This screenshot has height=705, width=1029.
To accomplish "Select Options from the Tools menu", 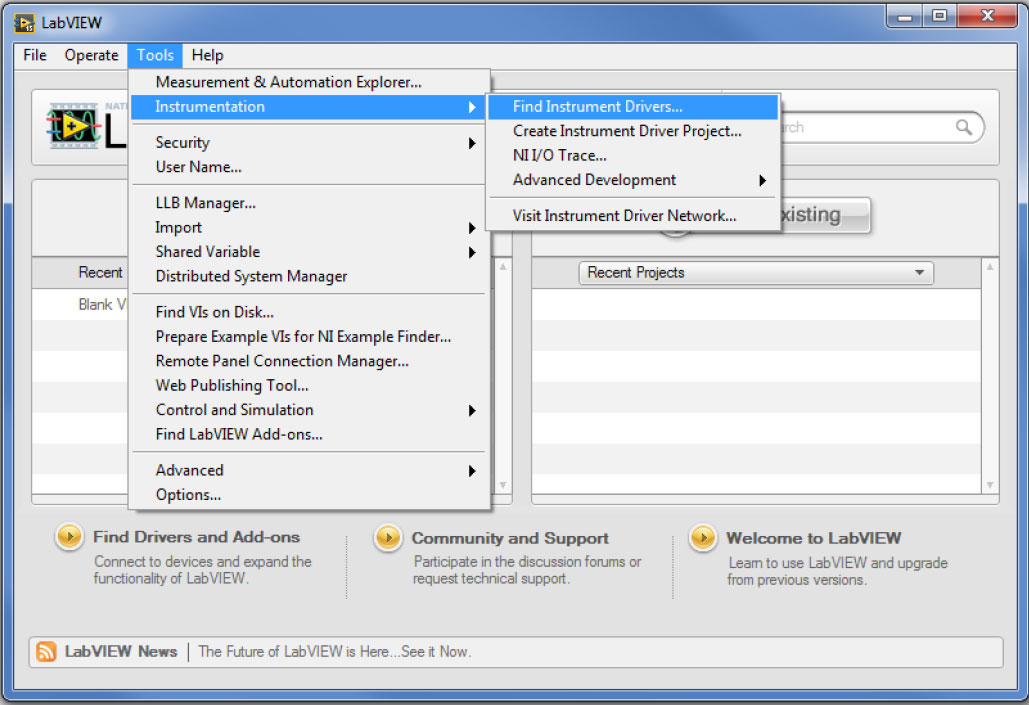I will click(x=188, y=495).
